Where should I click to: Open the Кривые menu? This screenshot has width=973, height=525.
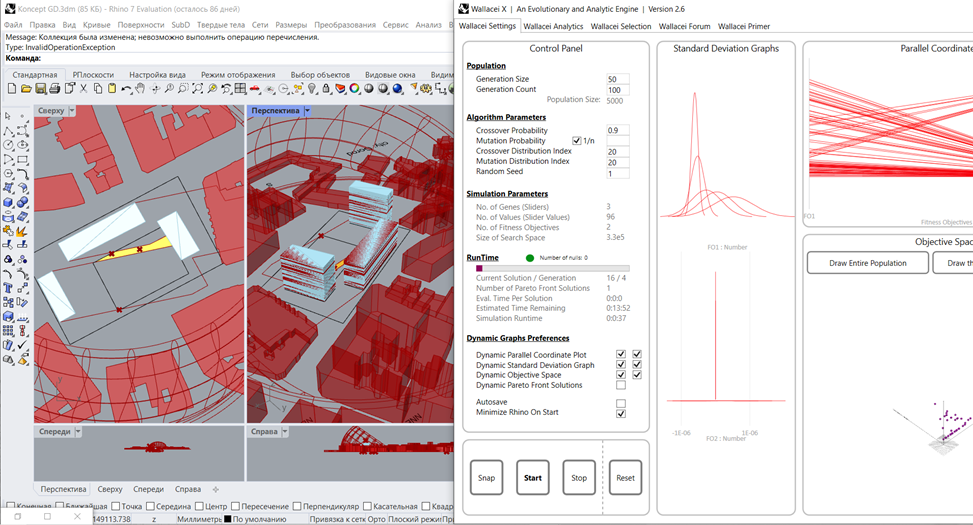pos(96,25)
